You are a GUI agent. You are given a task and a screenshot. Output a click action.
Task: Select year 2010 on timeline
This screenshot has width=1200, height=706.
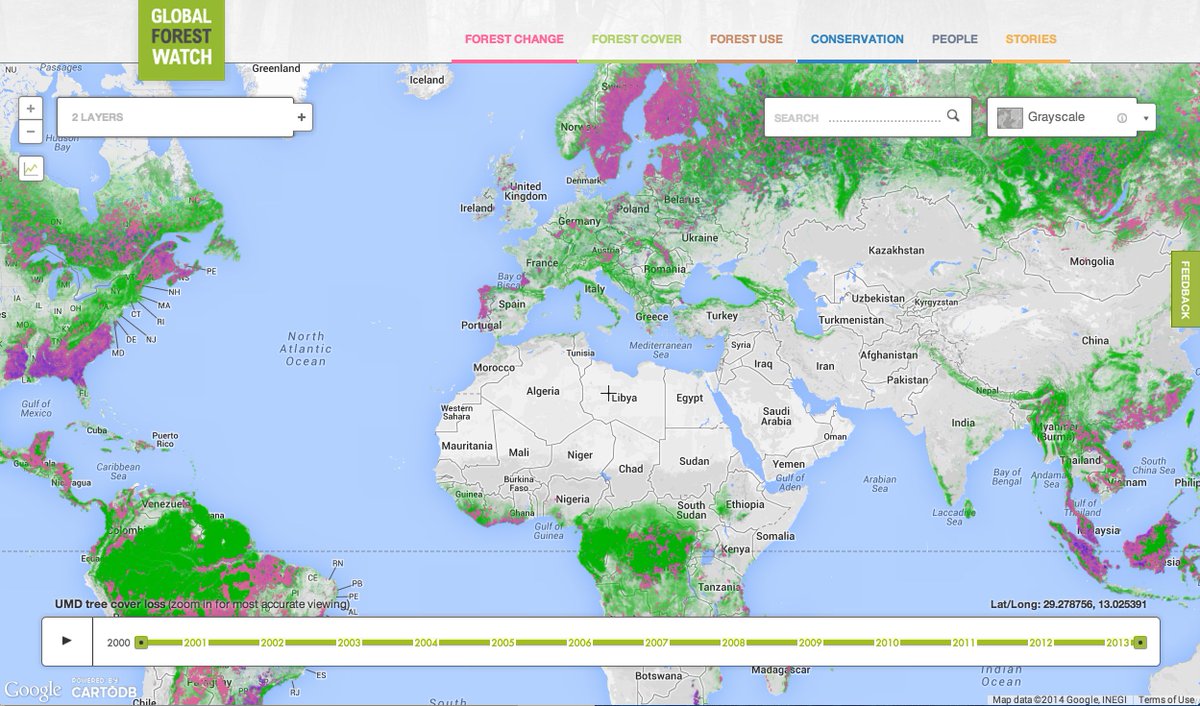click(x=887, y=642)
